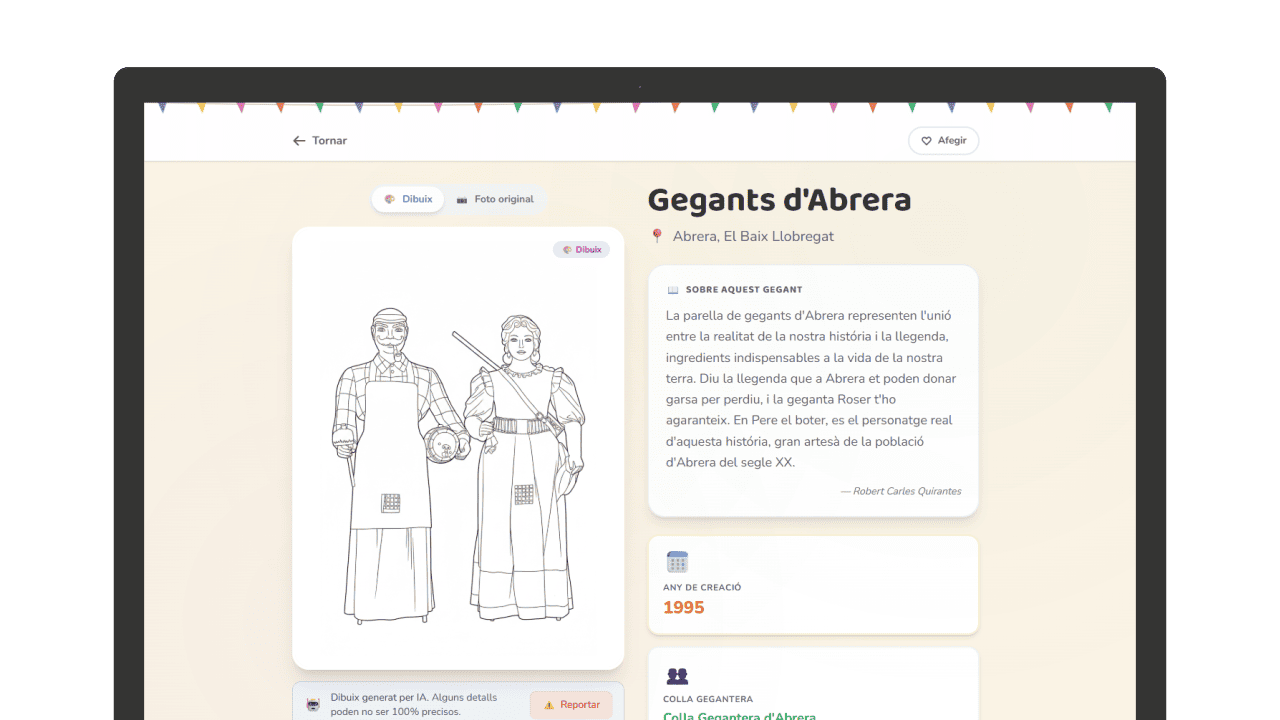Click the 1995 creation year value

point(684,607)
